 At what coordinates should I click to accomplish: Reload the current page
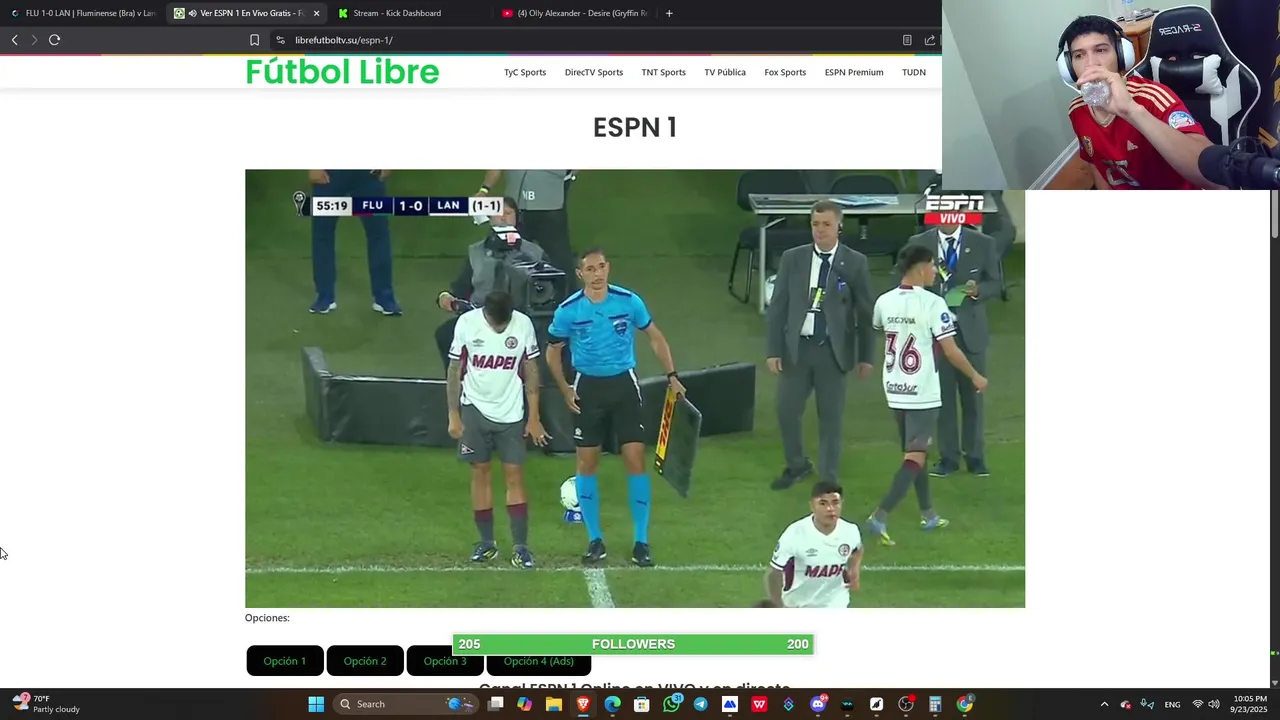tap(54, 40)
